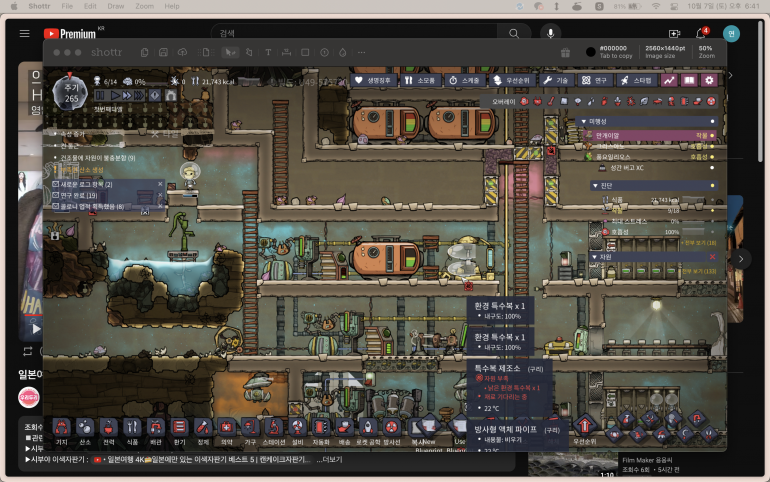770x482 pixels.
Task: Open the Base (기지) build category
Action: point(61,428)
